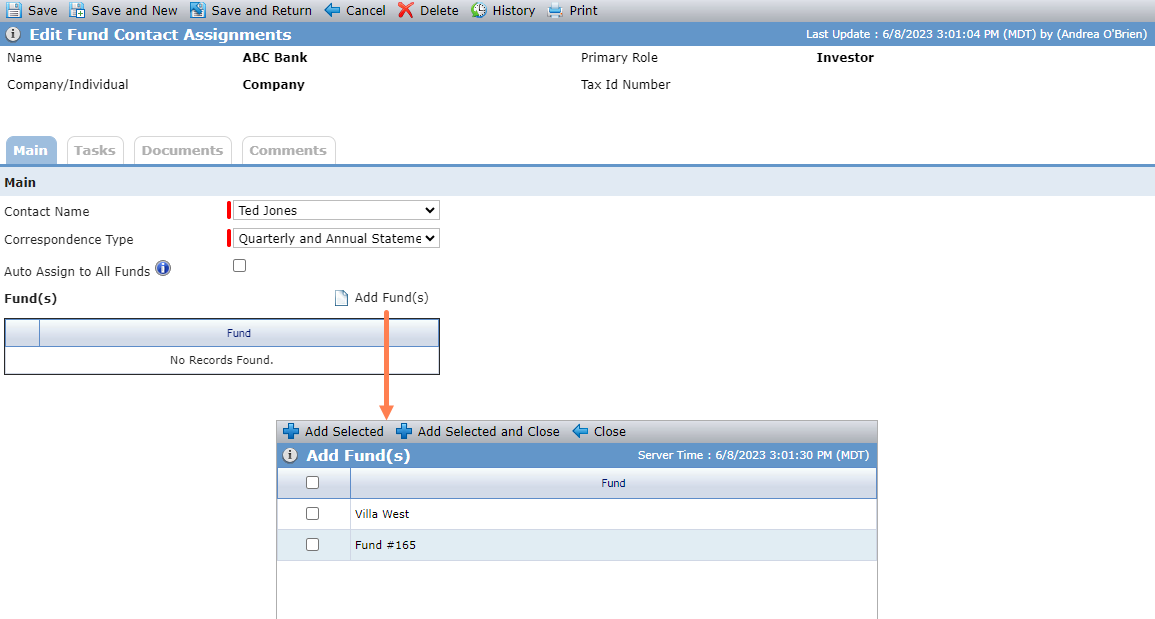Click the Cancel blue arrow icon
Screen dimensions: 1155x619
pos(332,10)
